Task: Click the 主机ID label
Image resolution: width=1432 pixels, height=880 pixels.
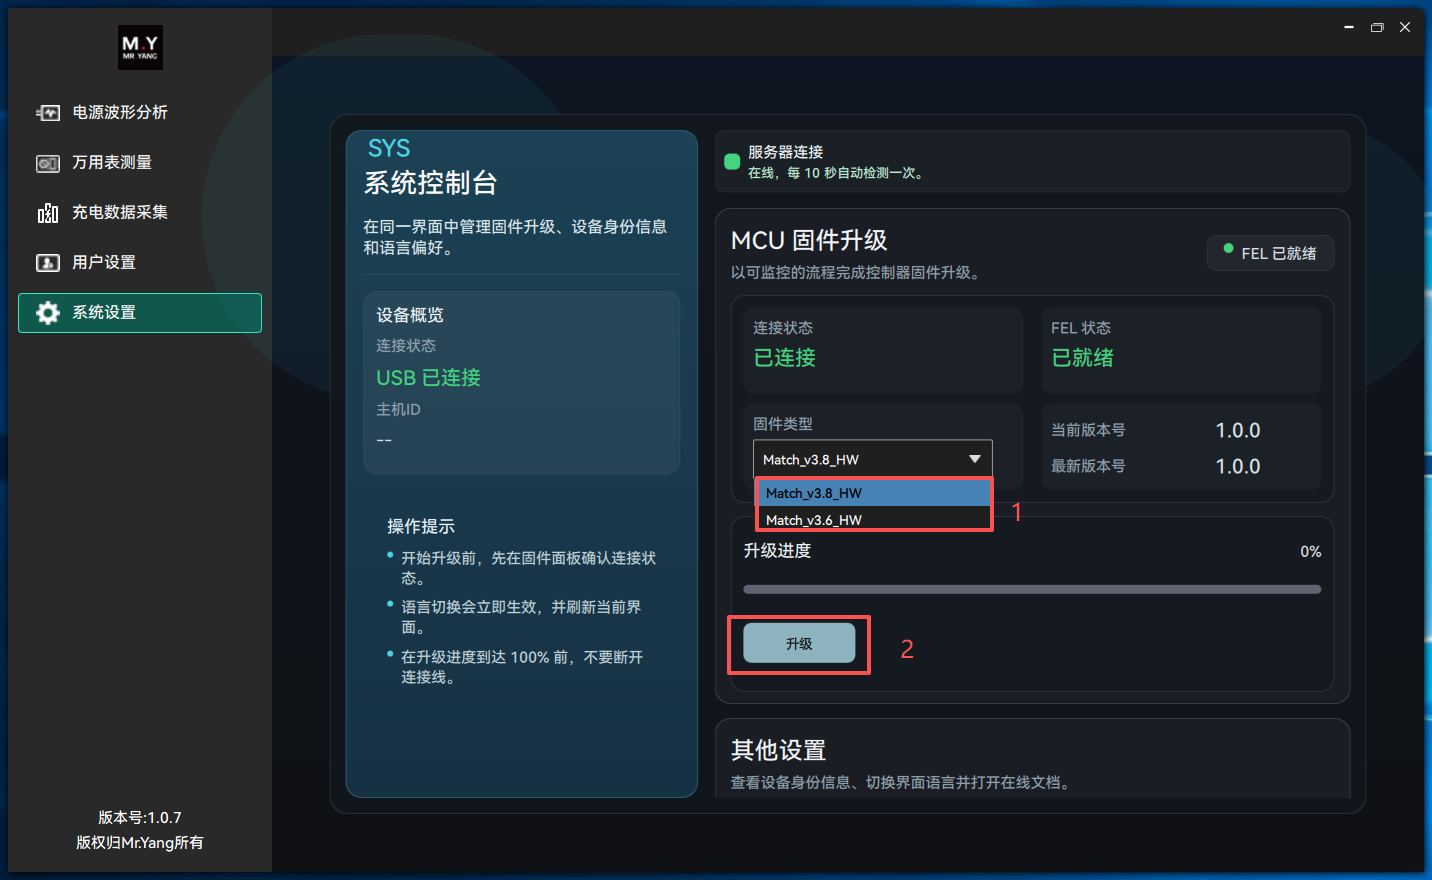Action: pyautogui.click(x=398, y=410)
